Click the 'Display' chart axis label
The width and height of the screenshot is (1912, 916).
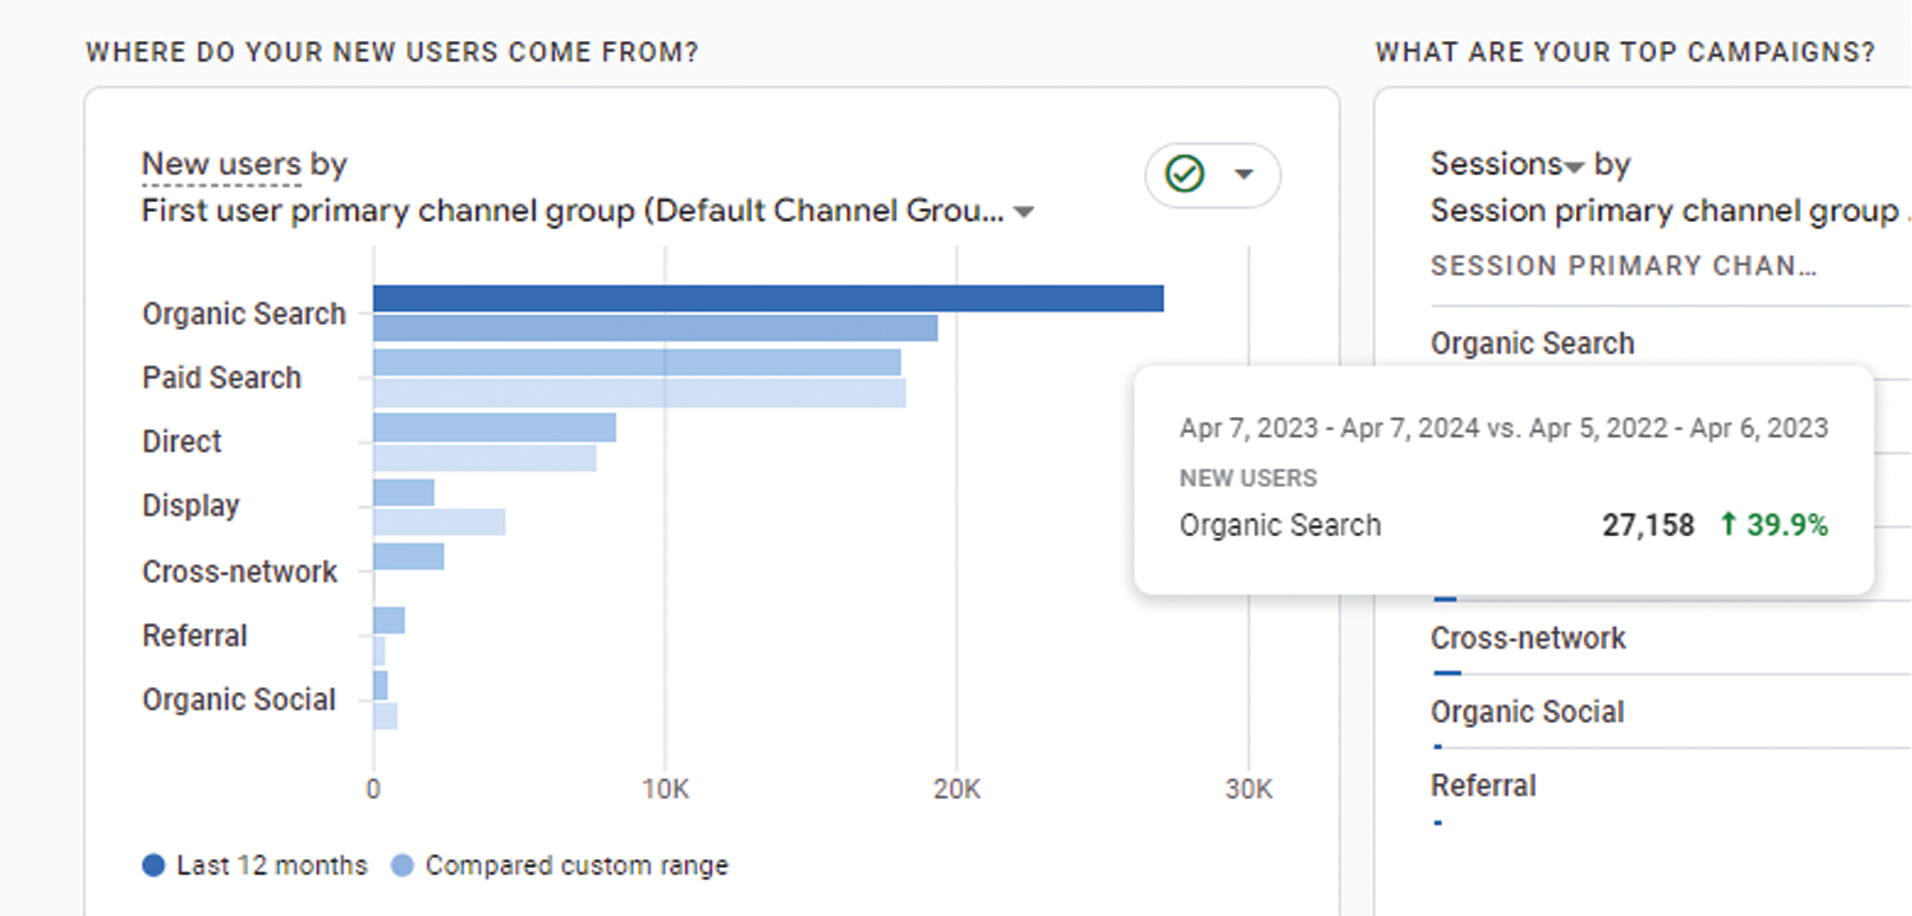(191, 506)
